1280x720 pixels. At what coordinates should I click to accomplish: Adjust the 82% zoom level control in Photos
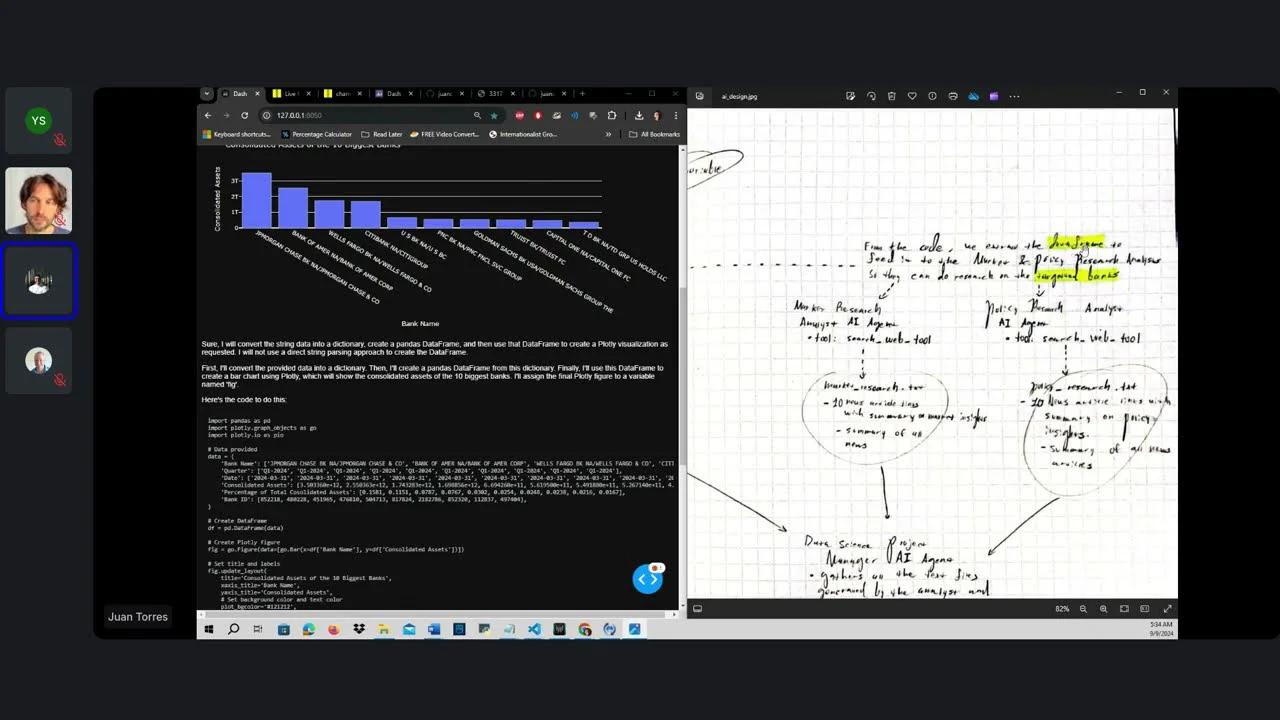(1062, 608)
